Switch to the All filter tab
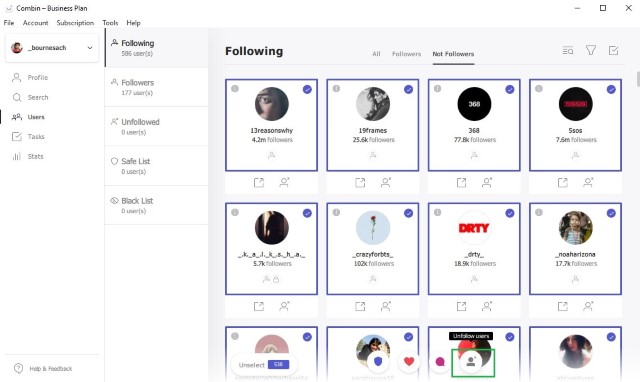Image resolution: width=640 pixels, height=382 pixels. tap(376, 54)
